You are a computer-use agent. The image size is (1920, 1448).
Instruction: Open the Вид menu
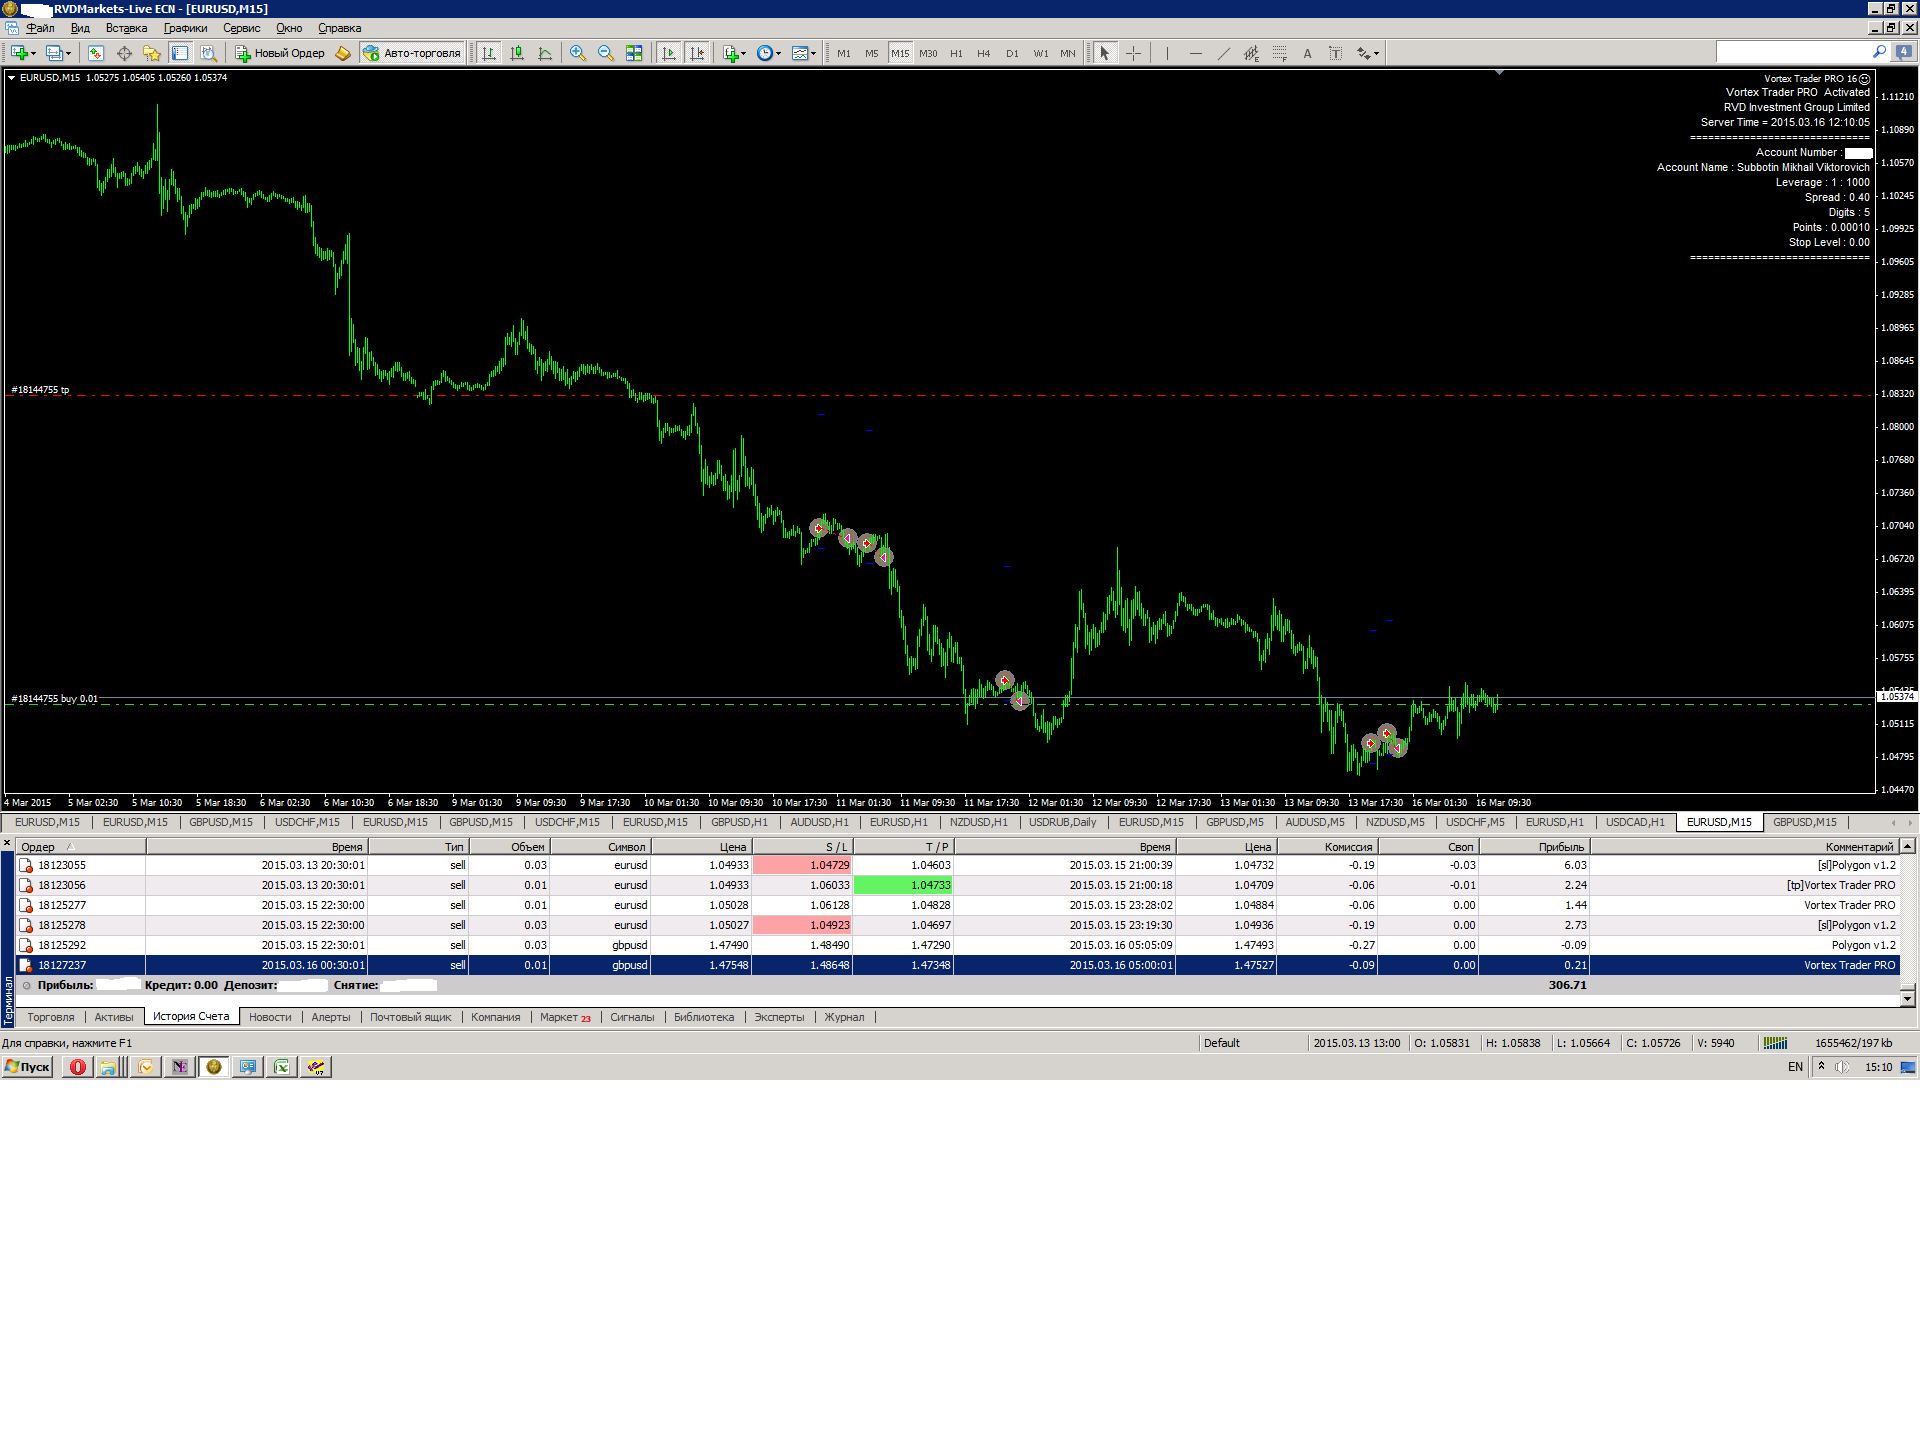[x=80, y=28]
